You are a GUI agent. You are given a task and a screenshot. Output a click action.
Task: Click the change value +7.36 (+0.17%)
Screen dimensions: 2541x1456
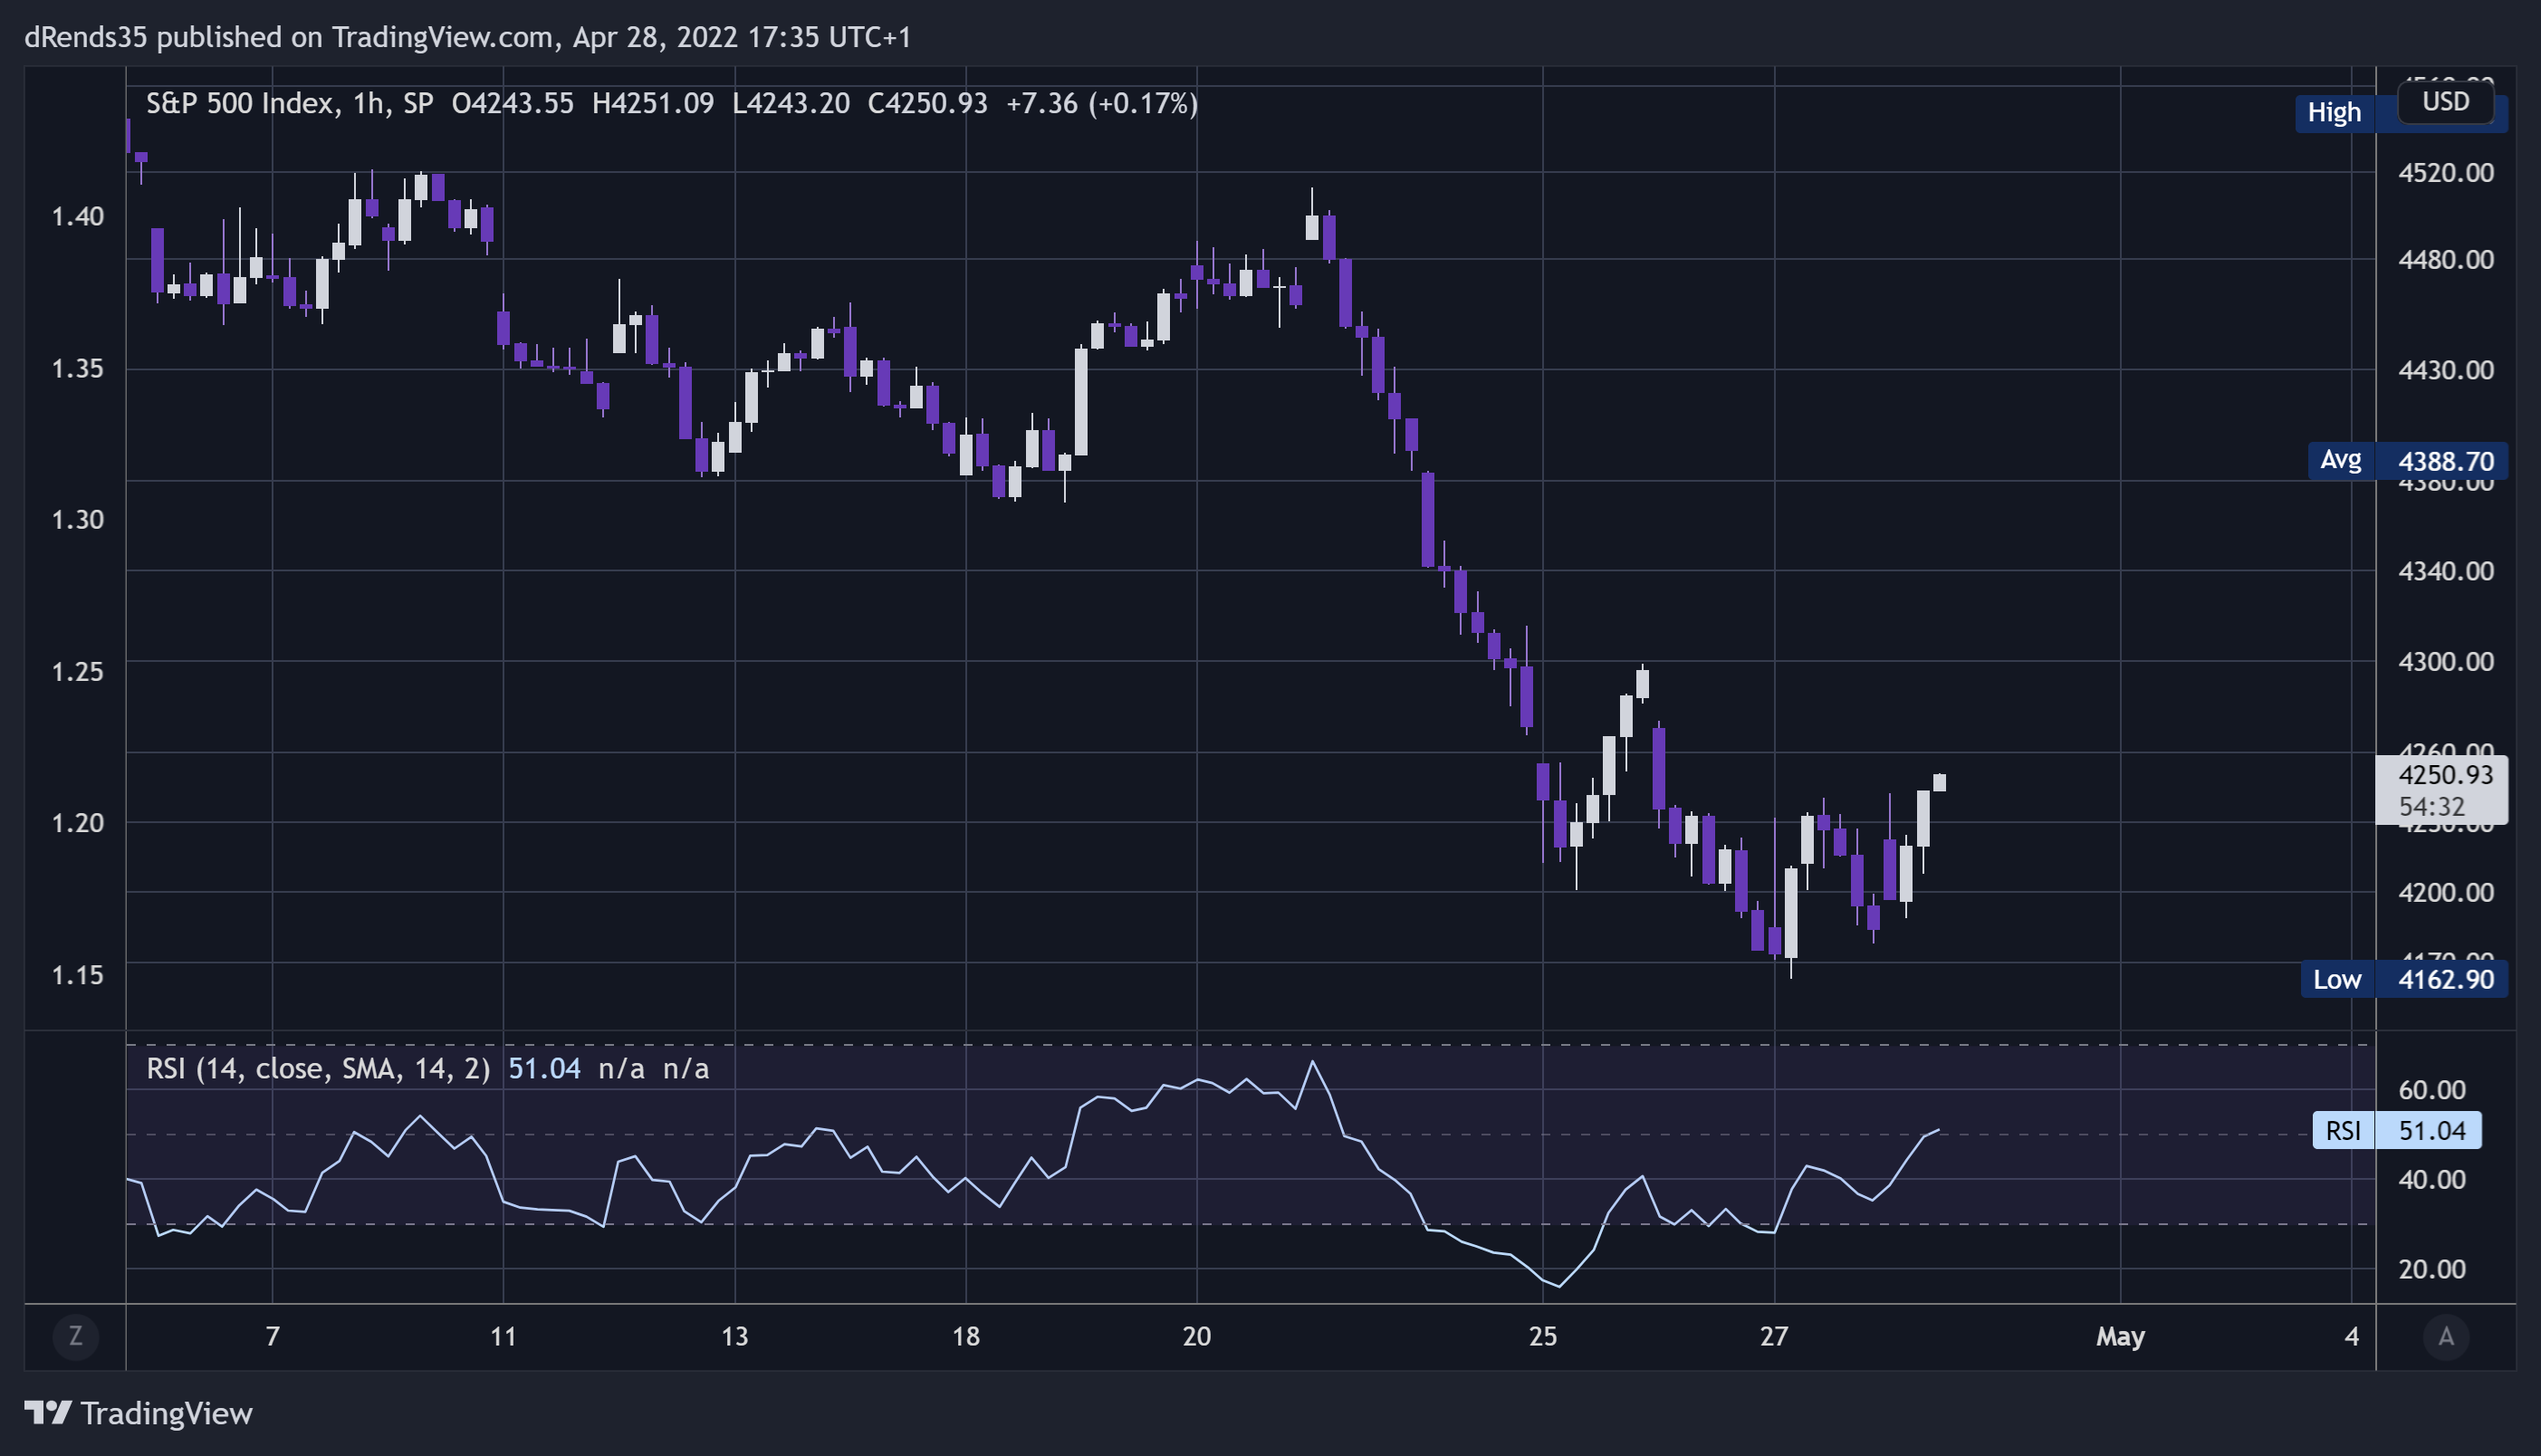[1102, 104]
